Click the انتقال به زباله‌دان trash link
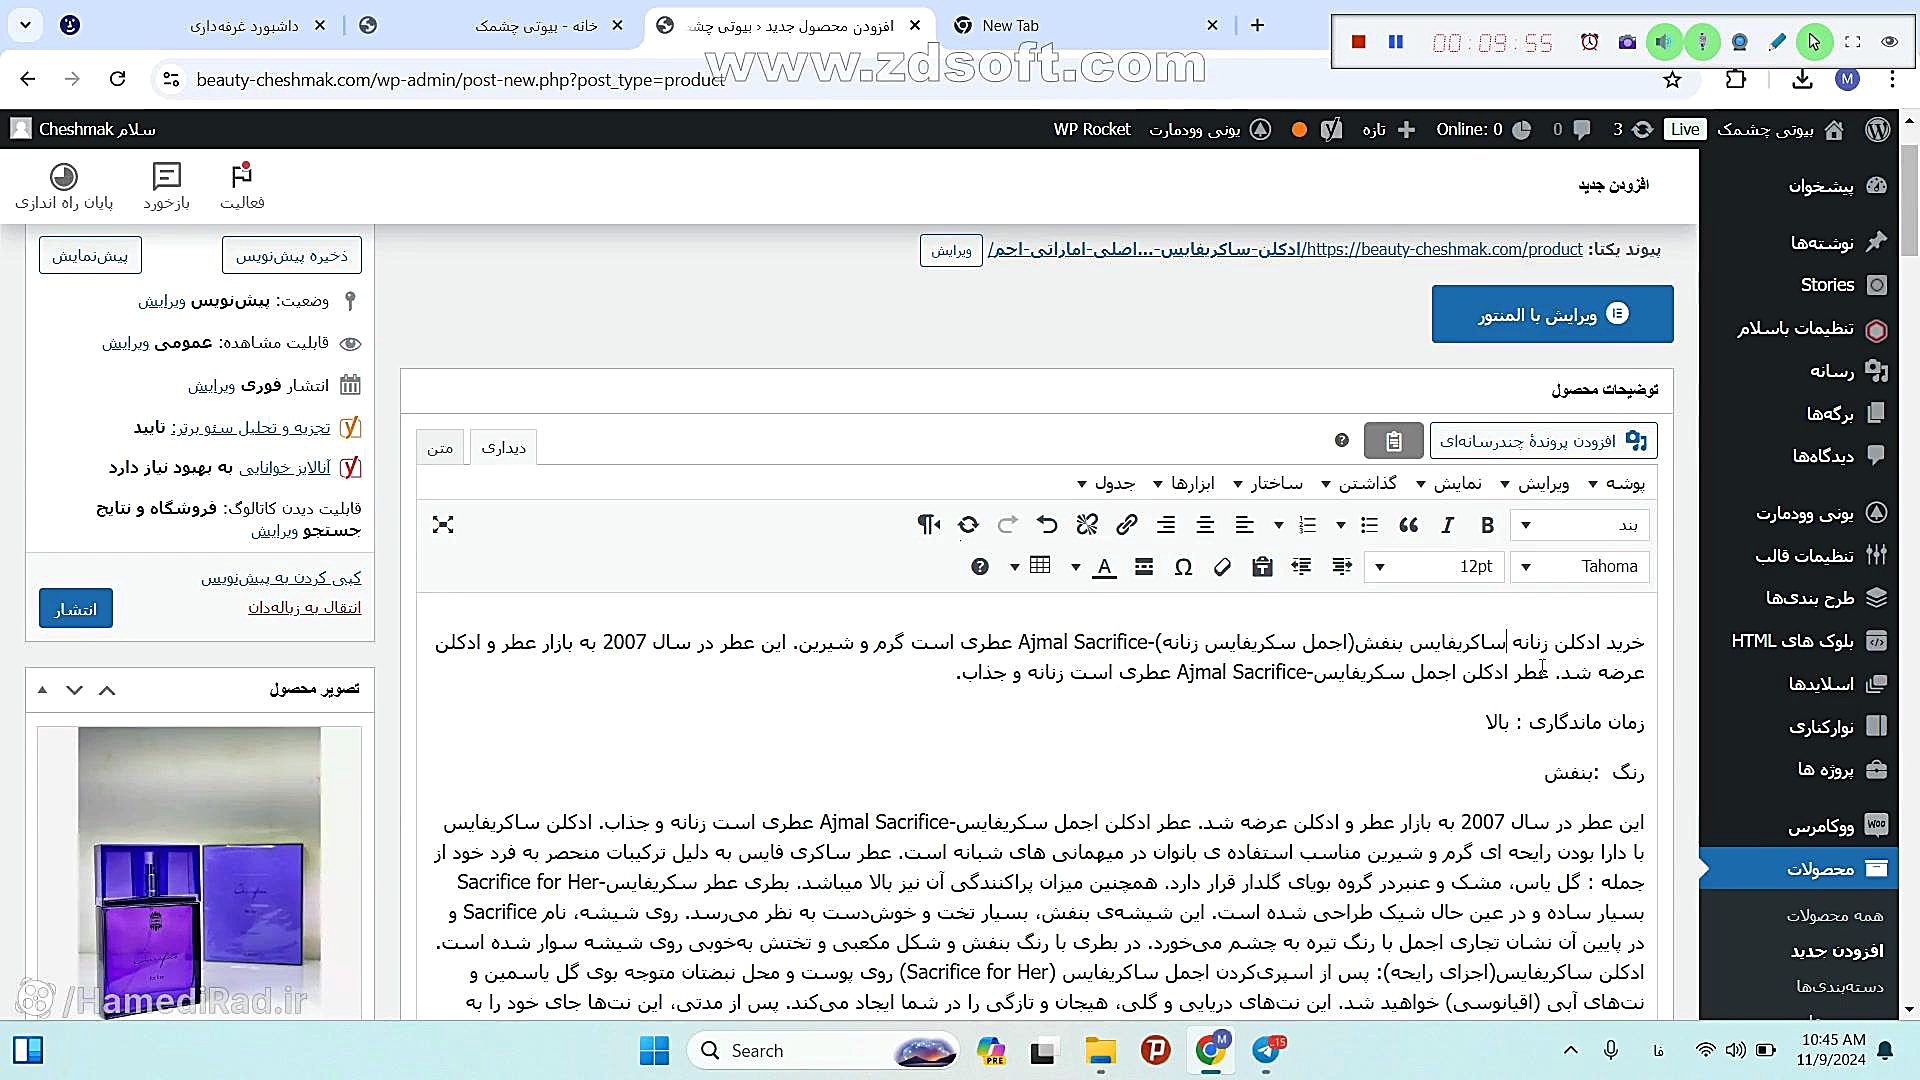 [x=305, y=607]
